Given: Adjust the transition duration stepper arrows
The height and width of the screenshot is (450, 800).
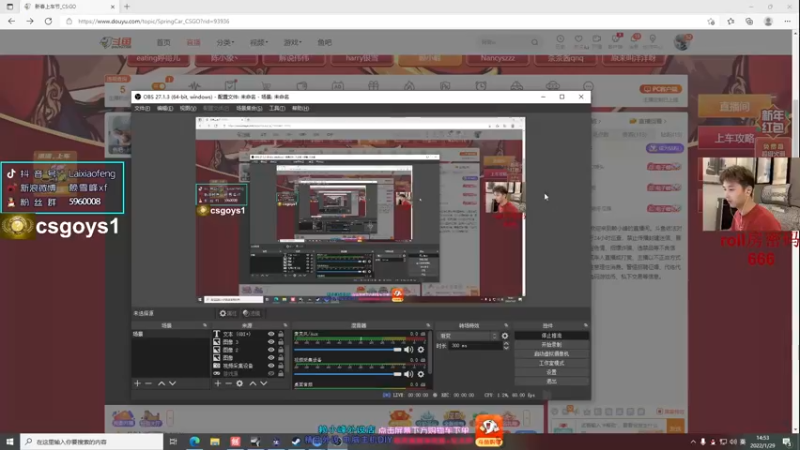Looking at the screenshot, I should 506,345.
